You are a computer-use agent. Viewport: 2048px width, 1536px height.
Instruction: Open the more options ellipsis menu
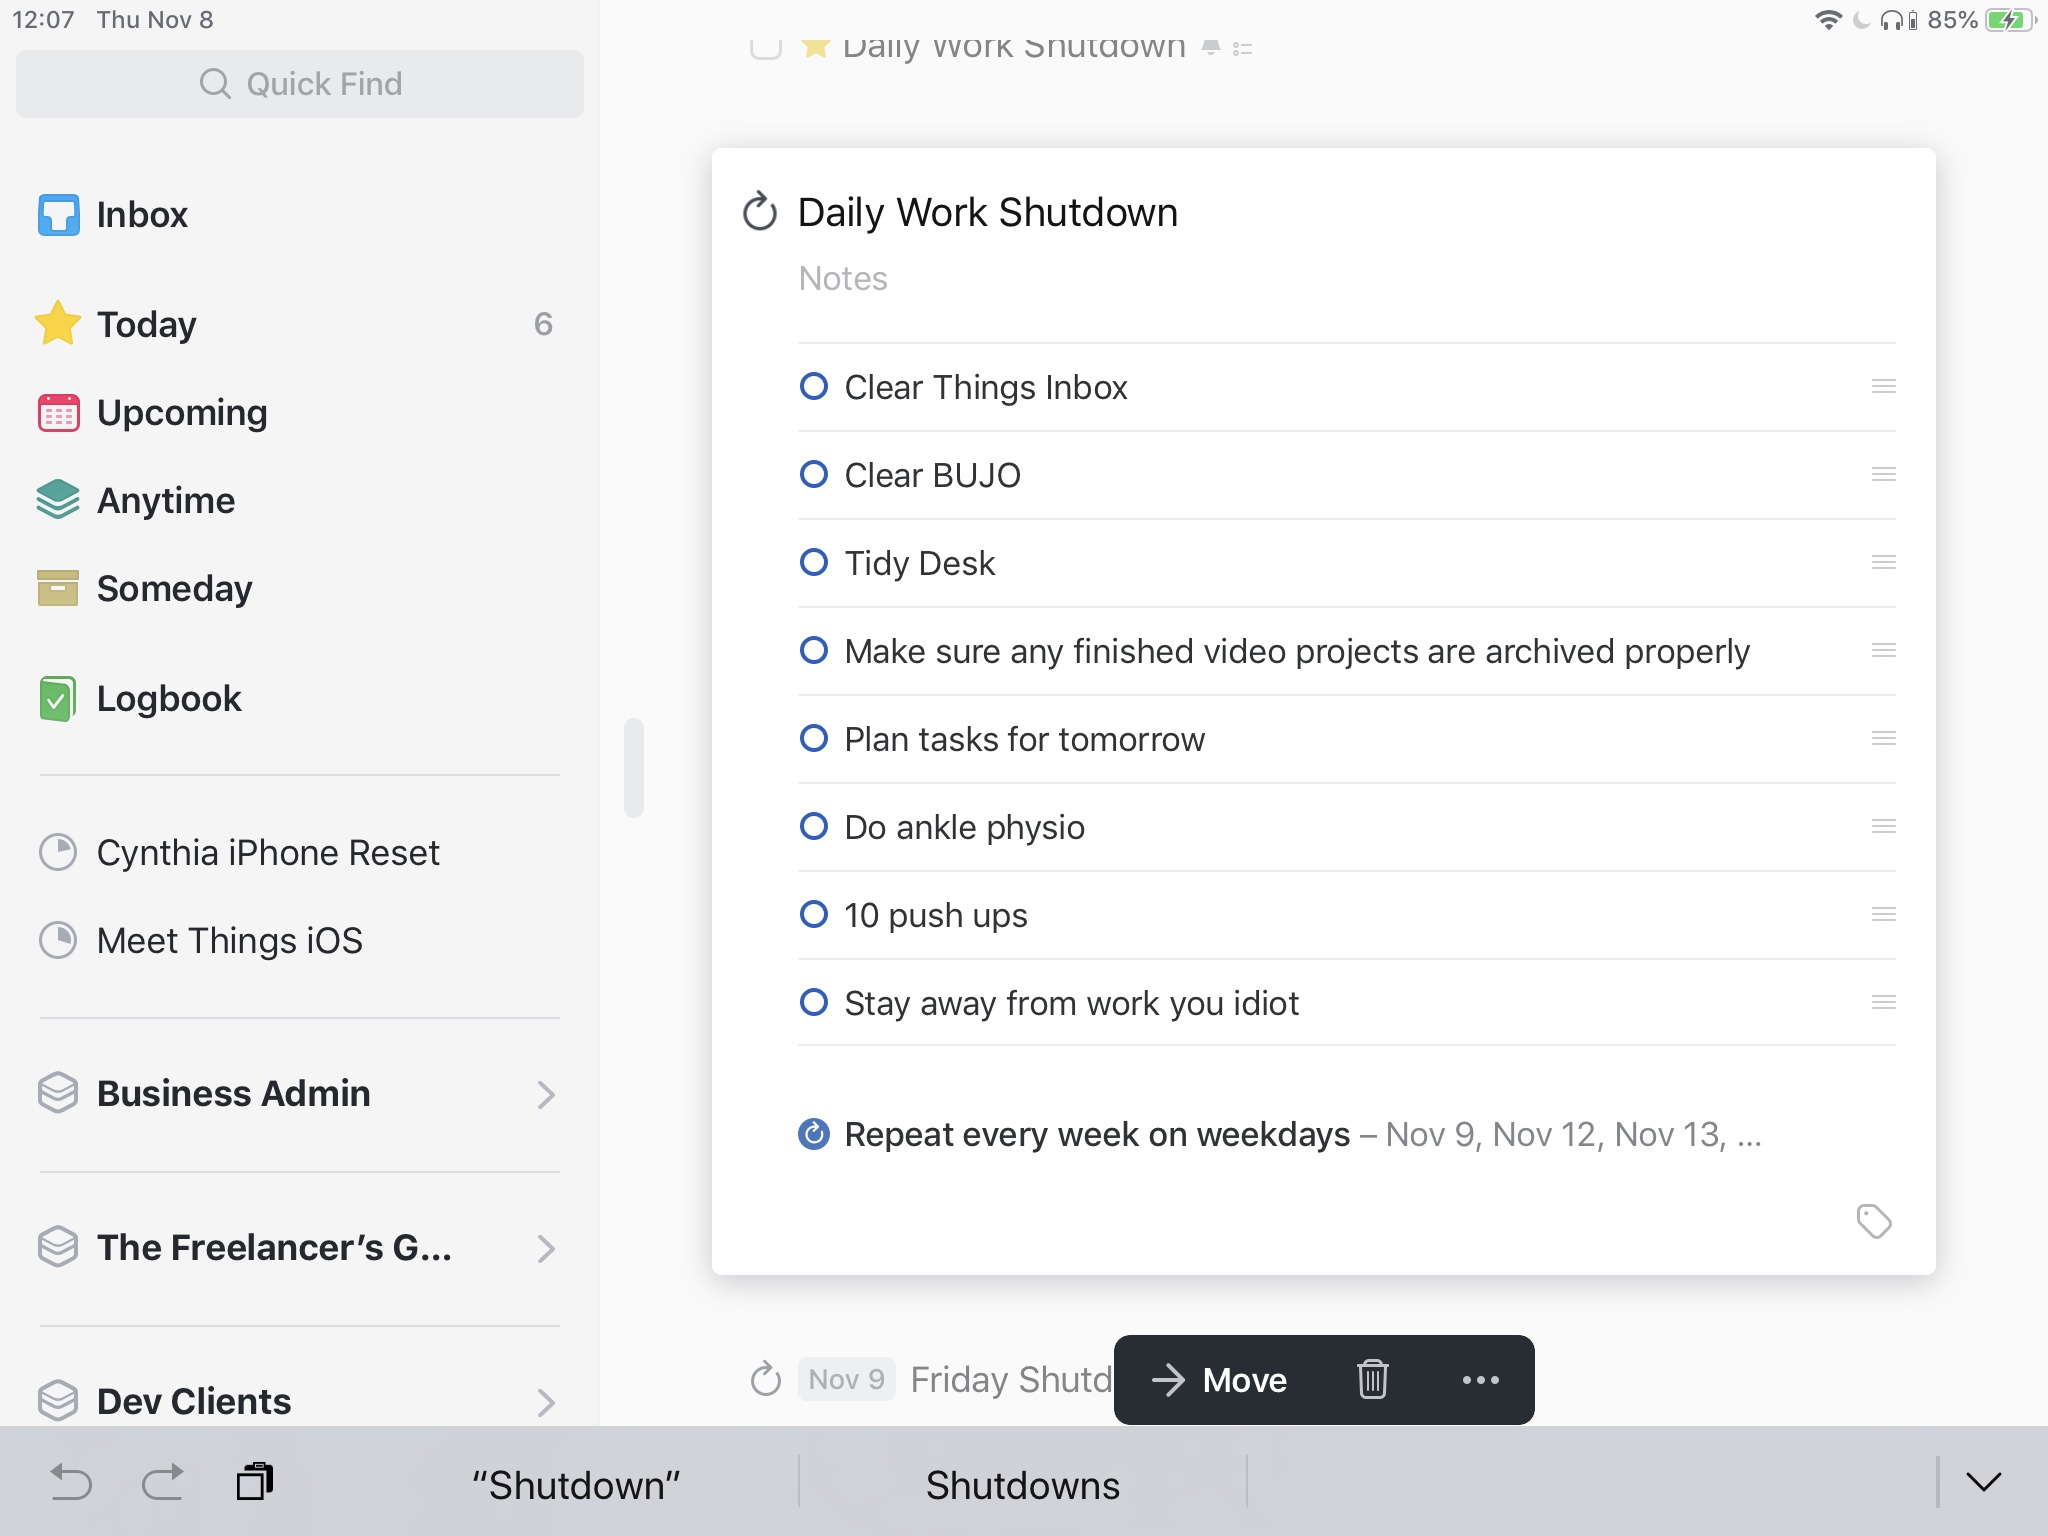(1480, 1379)
